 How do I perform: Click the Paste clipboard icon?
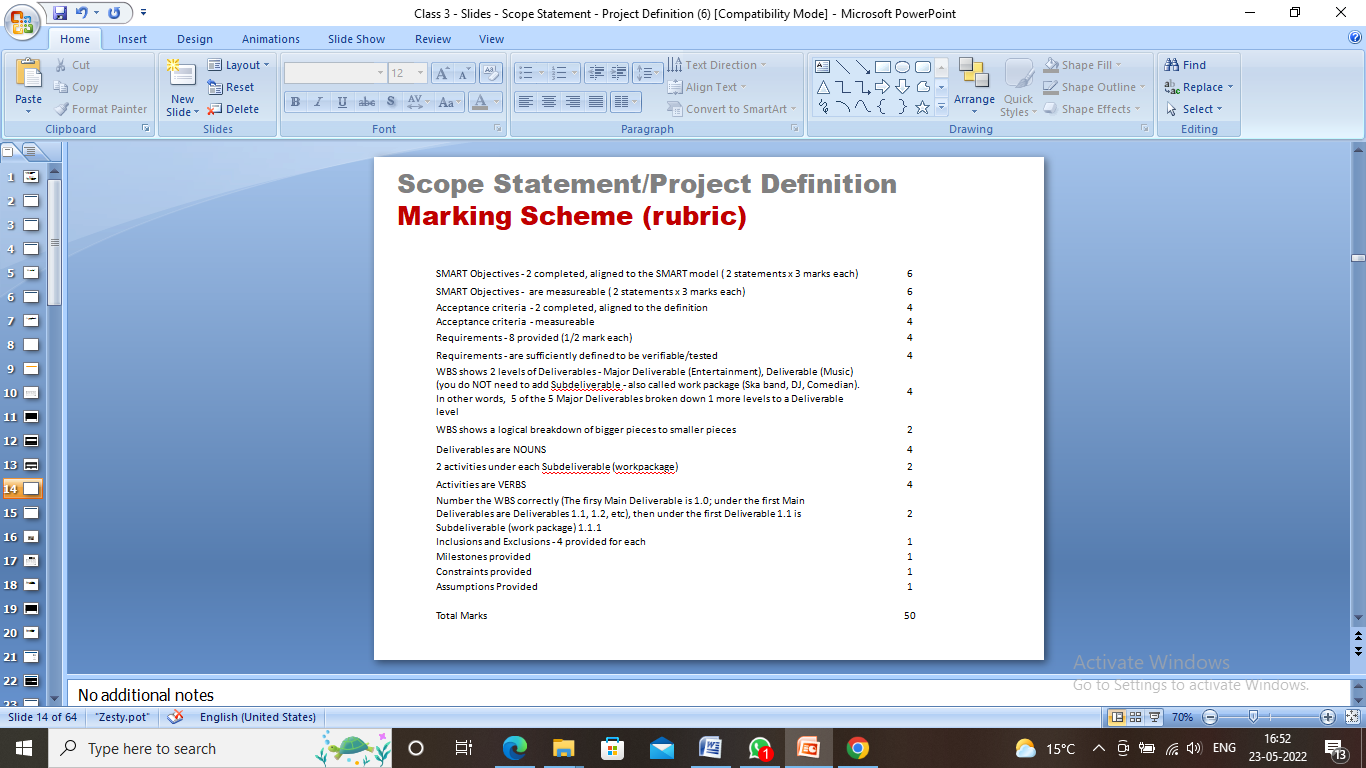point(29,75)
